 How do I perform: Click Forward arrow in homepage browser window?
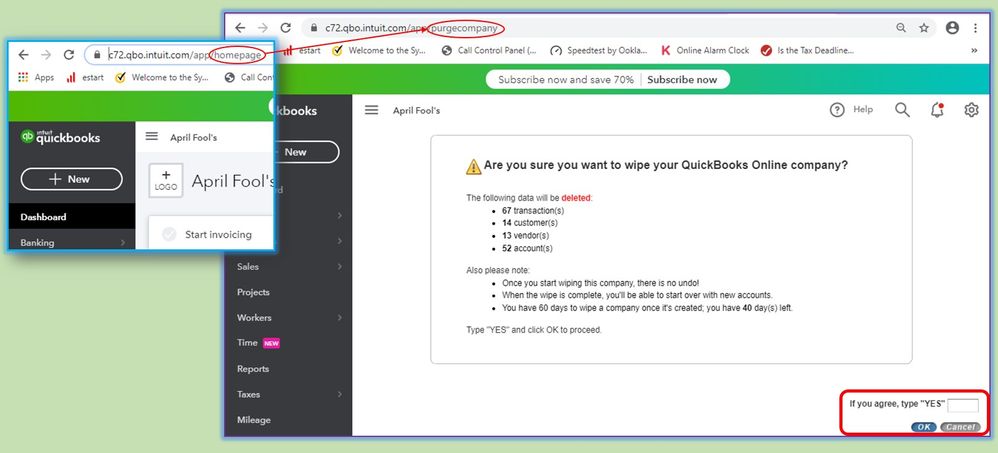point(46,55)
